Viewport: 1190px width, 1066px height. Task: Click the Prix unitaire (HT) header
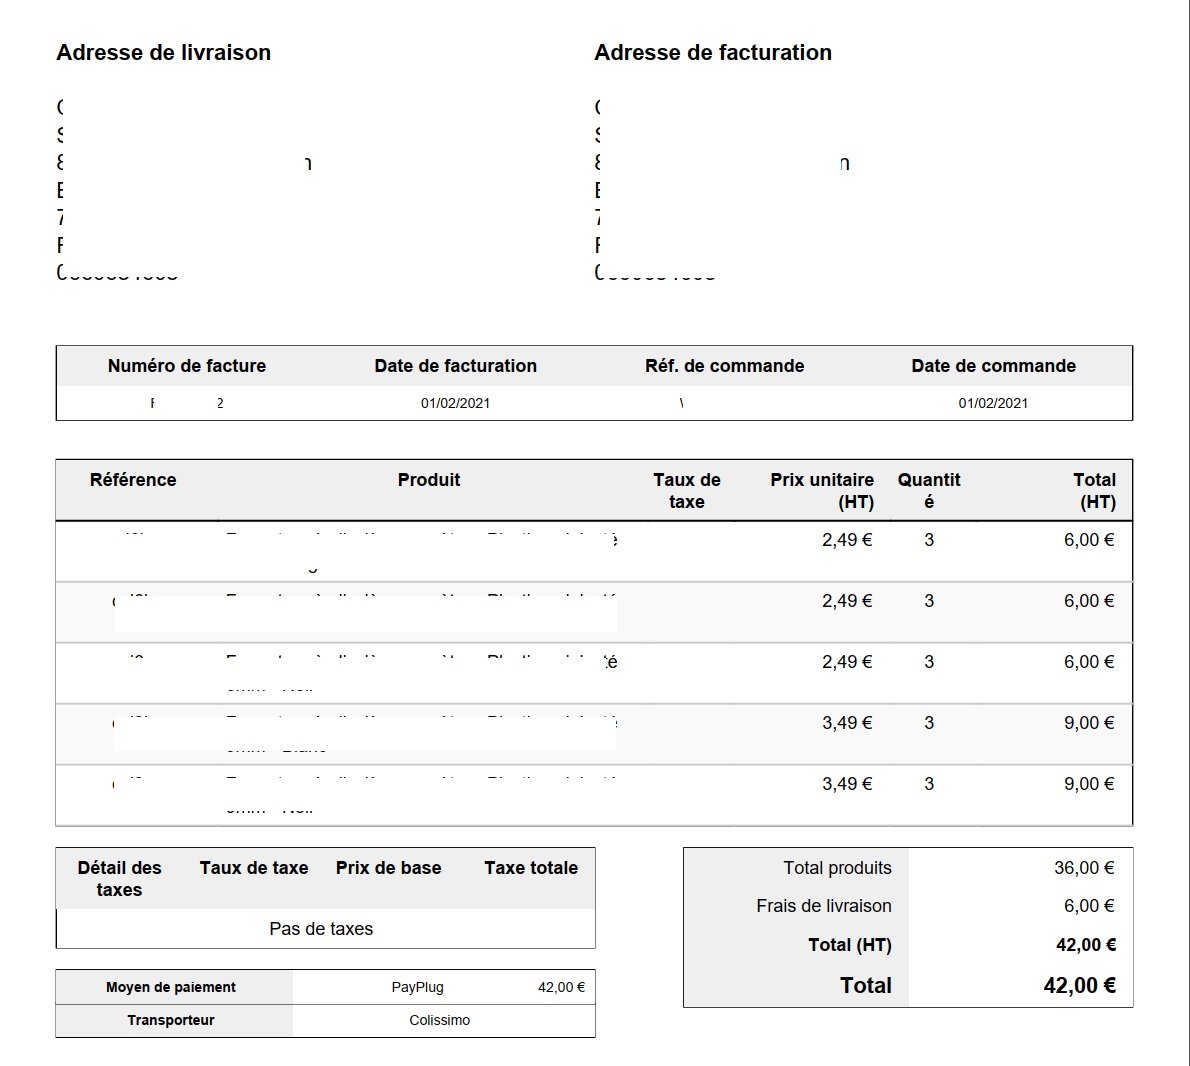pyautogui.click(x=822, y=491)
